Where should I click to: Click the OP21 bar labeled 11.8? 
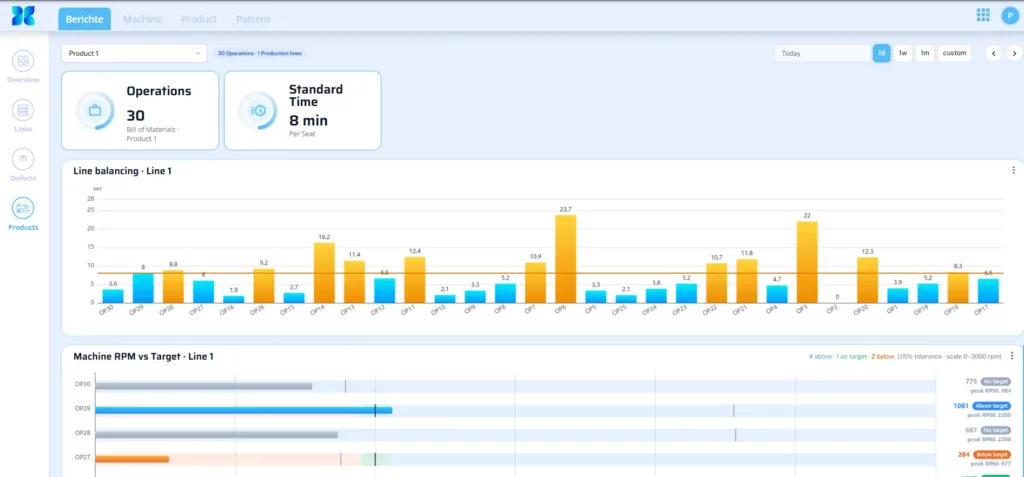747,281
